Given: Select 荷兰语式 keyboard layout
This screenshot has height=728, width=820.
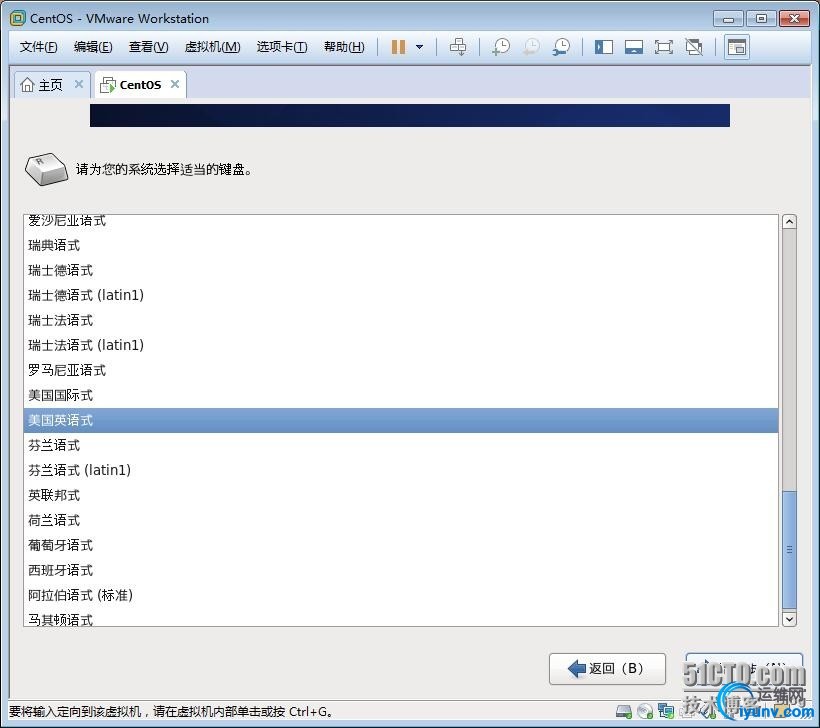Looking at the screenshot, I should point(401,520).
